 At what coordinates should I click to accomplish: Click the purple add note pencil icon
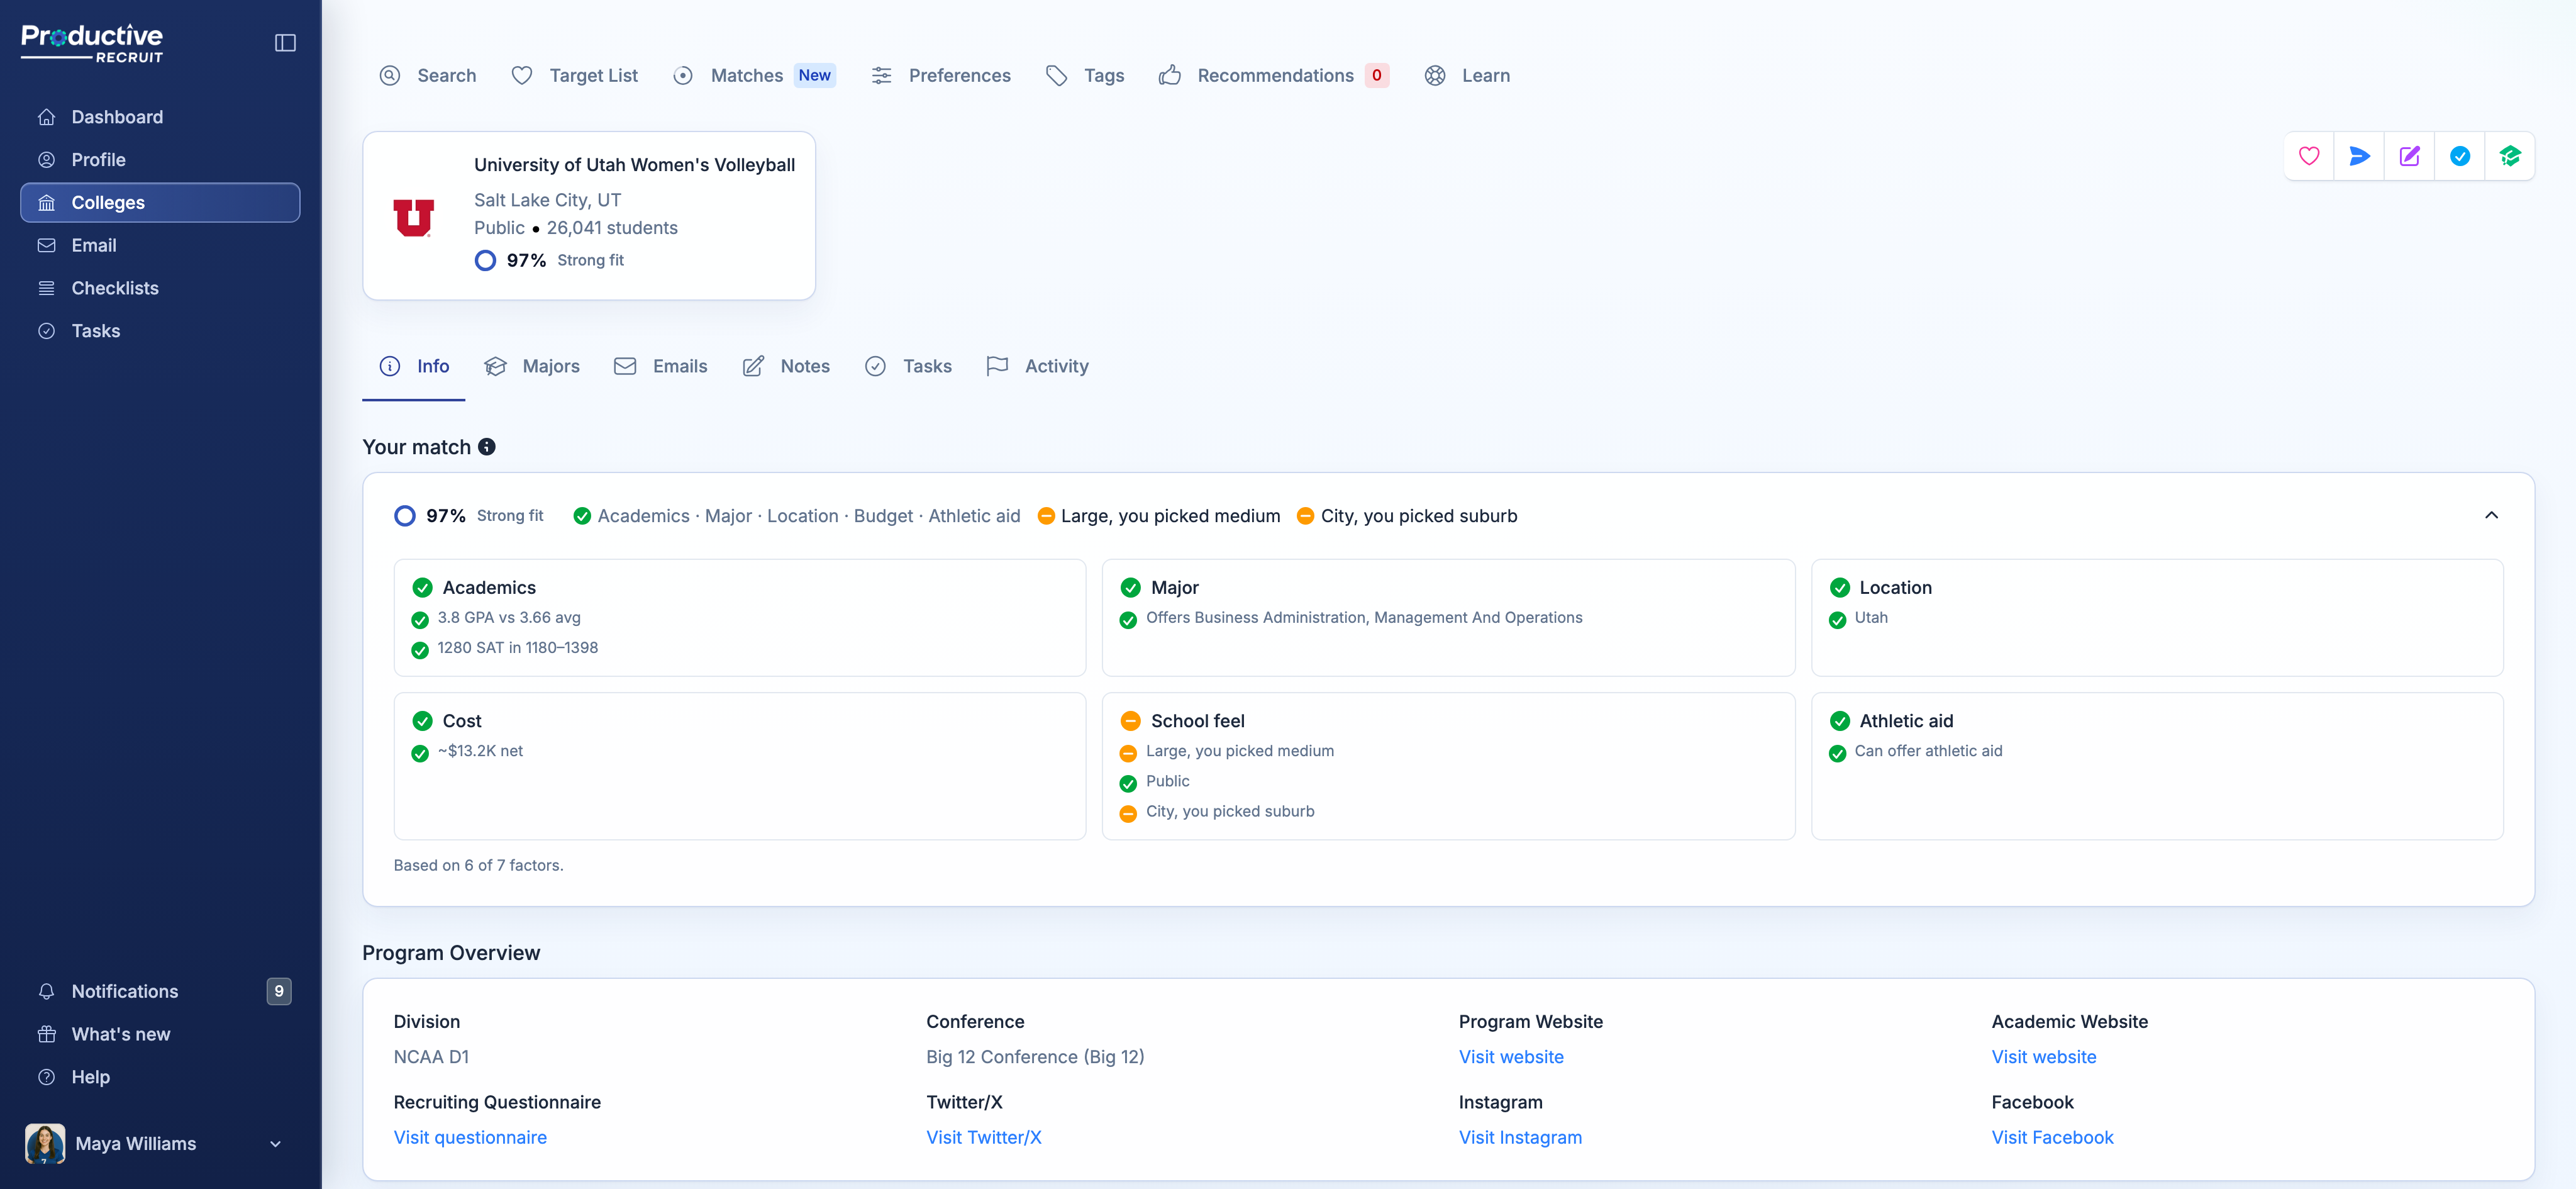pos(2410,156)
